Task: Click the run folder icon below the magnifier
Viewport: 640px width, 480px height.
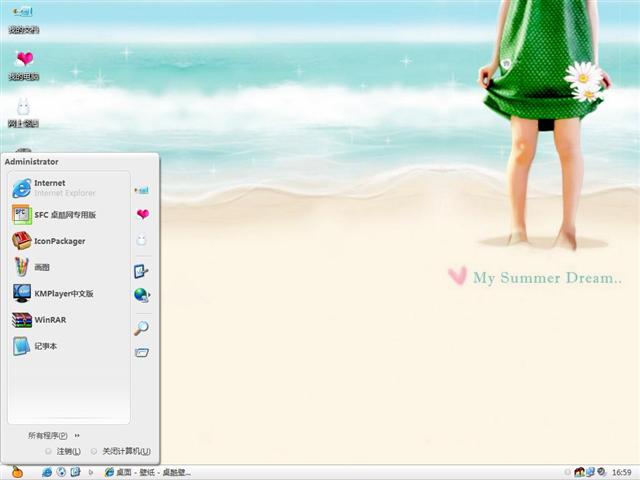Action: tap(142, 352)
